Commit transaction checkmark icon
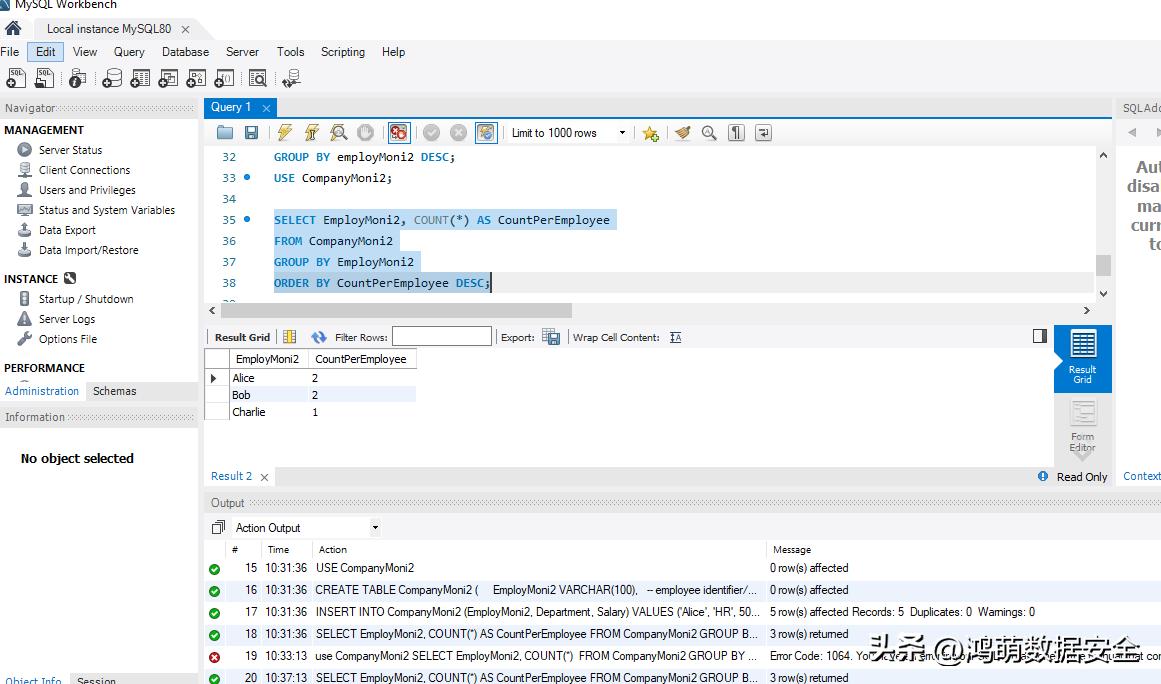 432,133
